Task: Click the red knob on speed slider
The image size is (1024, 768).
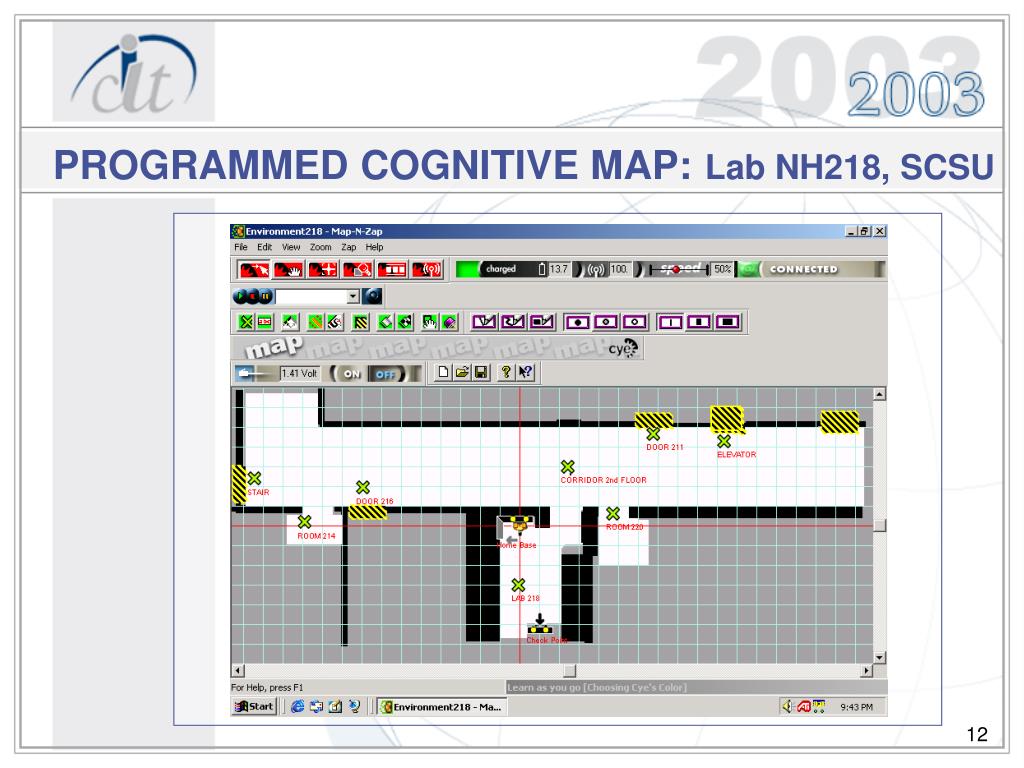Action: [677, 269]
